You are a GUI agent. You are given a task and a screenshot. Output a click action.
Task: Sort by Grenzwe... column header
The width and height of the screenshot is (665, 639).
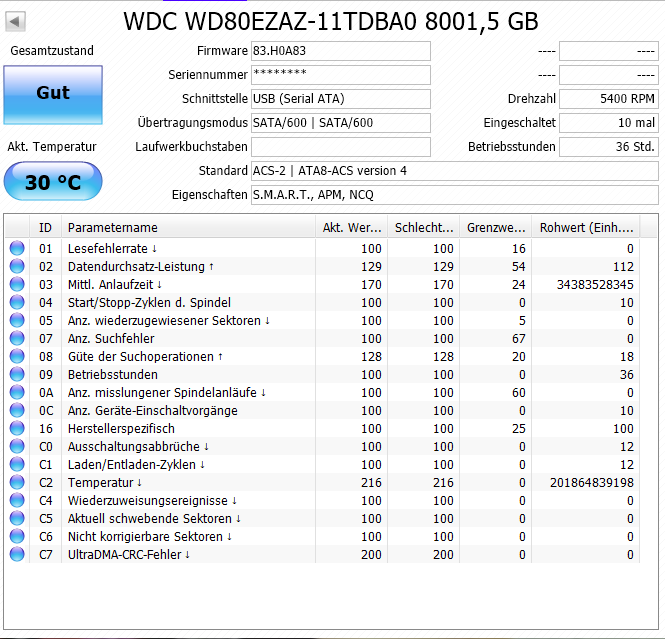tap(496, 228)
